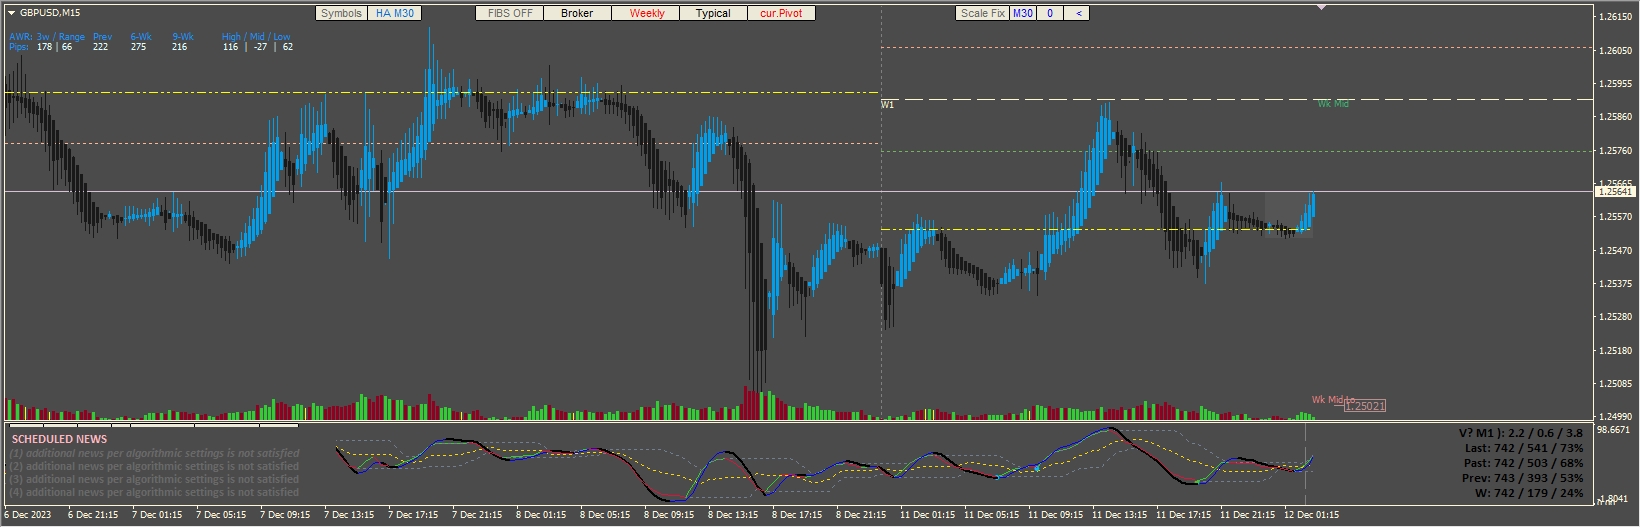The height and width of the screenshot is (528, 1641).
Task: Click the 12 Dec 01:15 time axis label
Action: [1311, 515]
